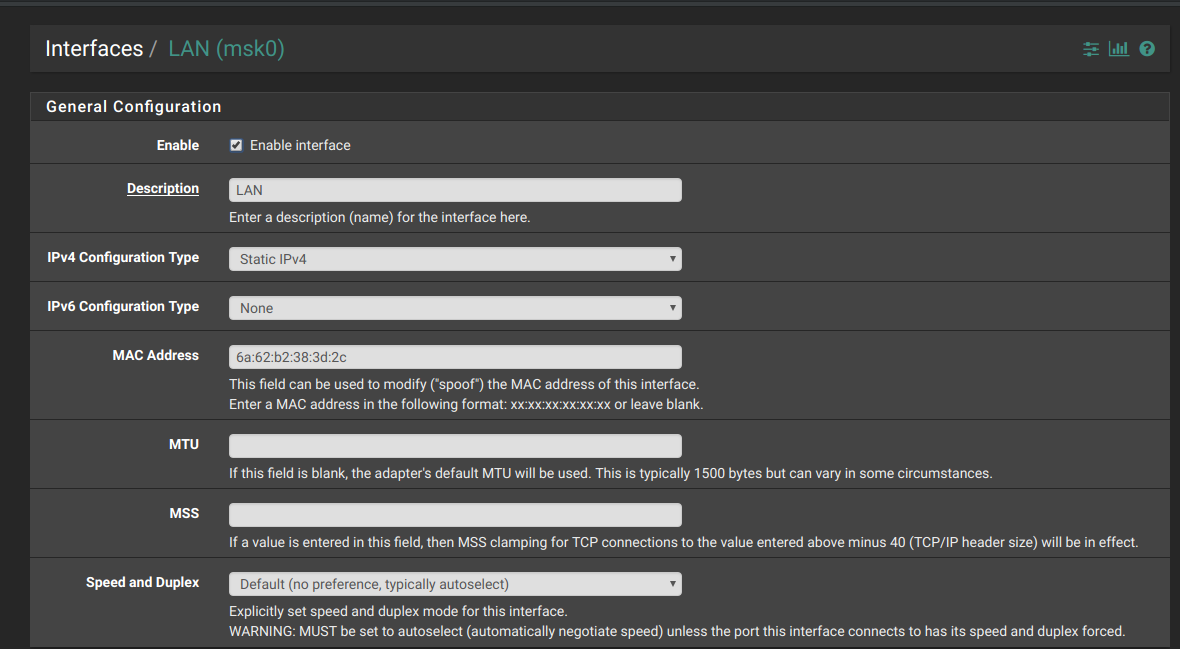Click into the empty MTU field
The height and width of the screenshot is (649, 1180).
[x=455, y=446]
